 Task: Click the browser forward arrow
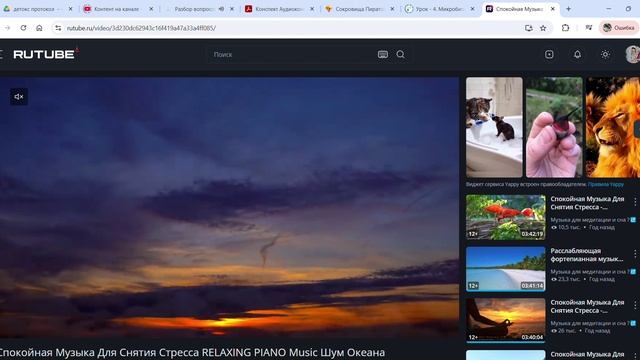coord(7,28)
